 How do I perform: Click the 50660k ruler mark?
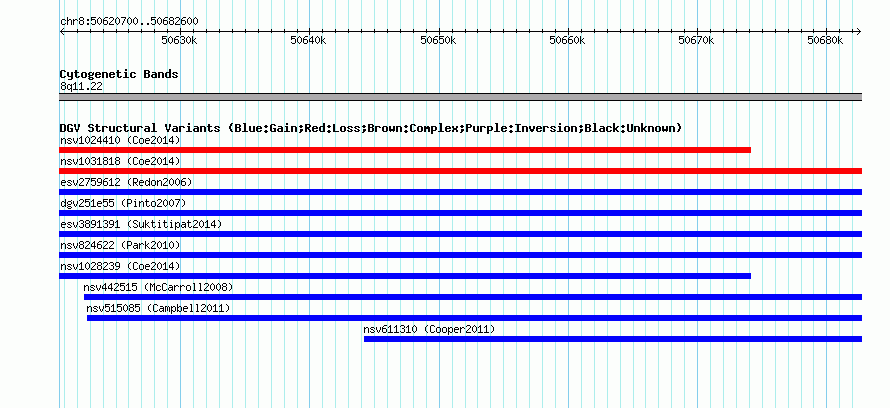coord(567,40)
